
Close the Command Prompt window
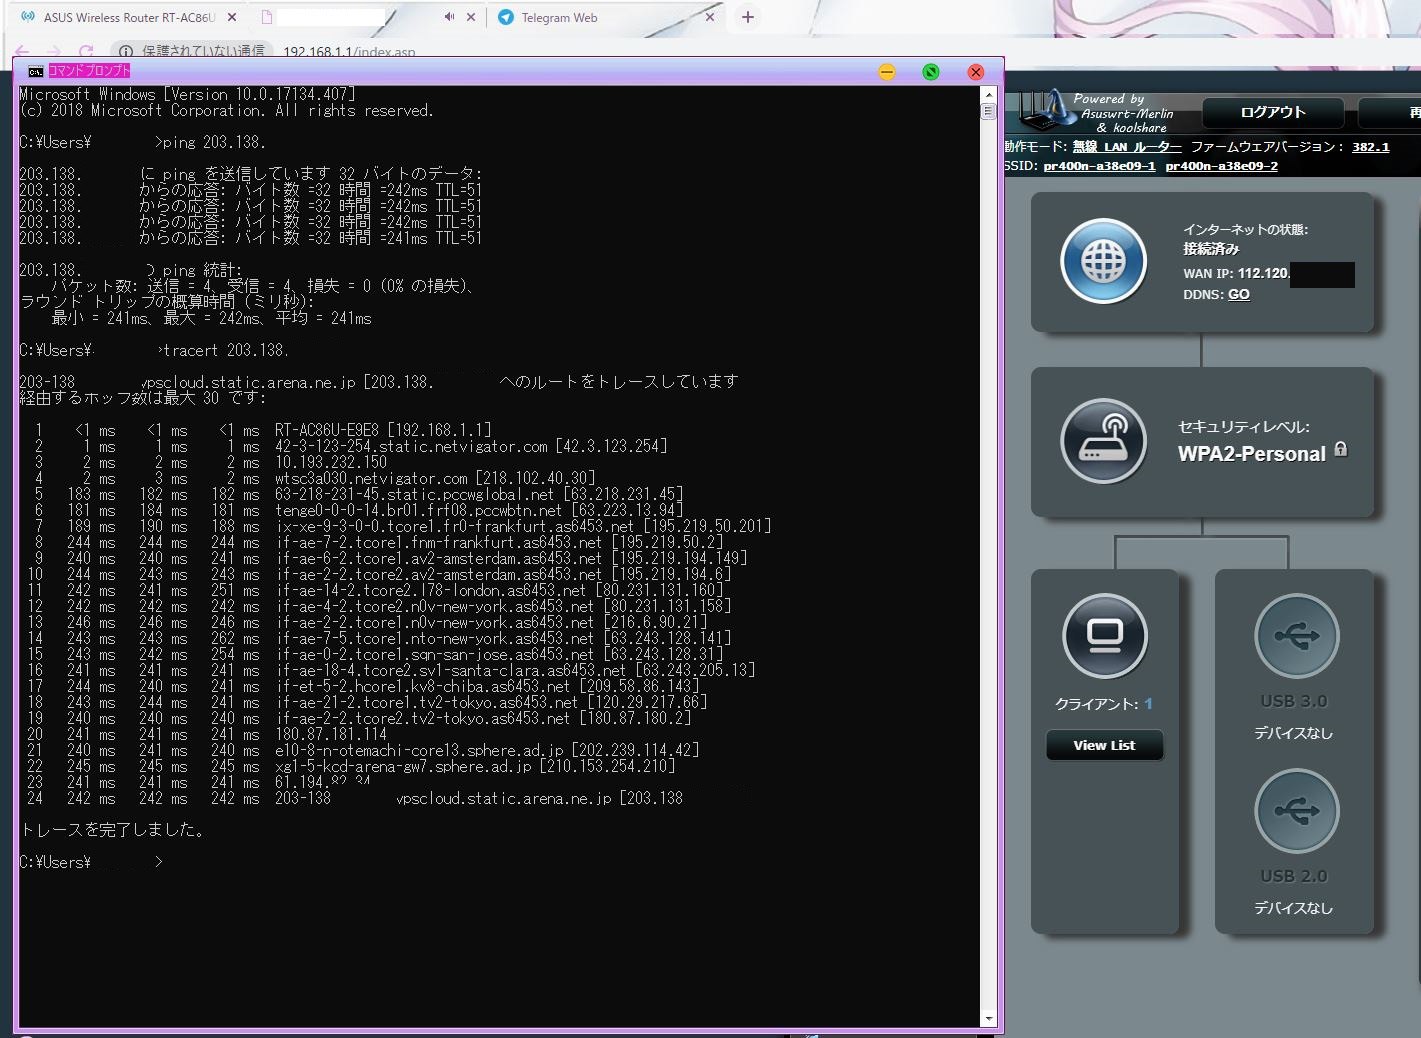coord(976,72)
